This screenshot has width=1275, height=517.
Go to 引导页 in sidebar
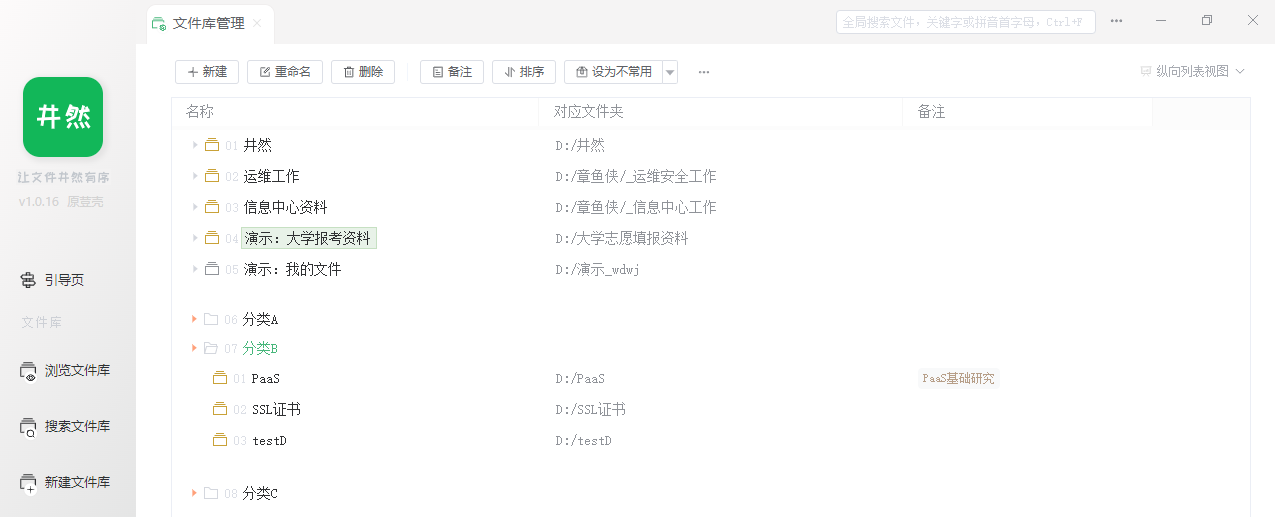click(52, 281)
